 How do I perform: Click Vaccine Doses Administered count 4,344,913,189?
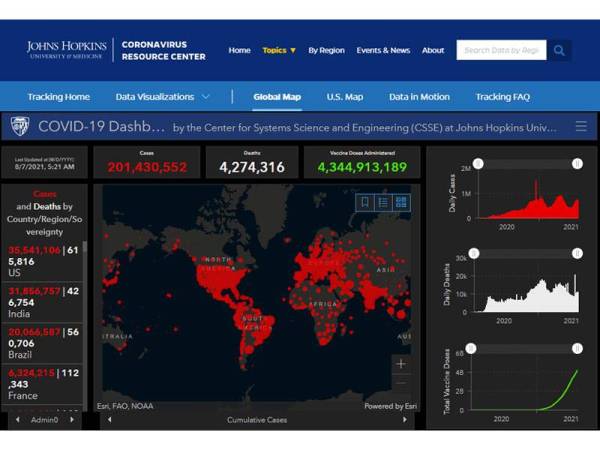coord(362,167)
